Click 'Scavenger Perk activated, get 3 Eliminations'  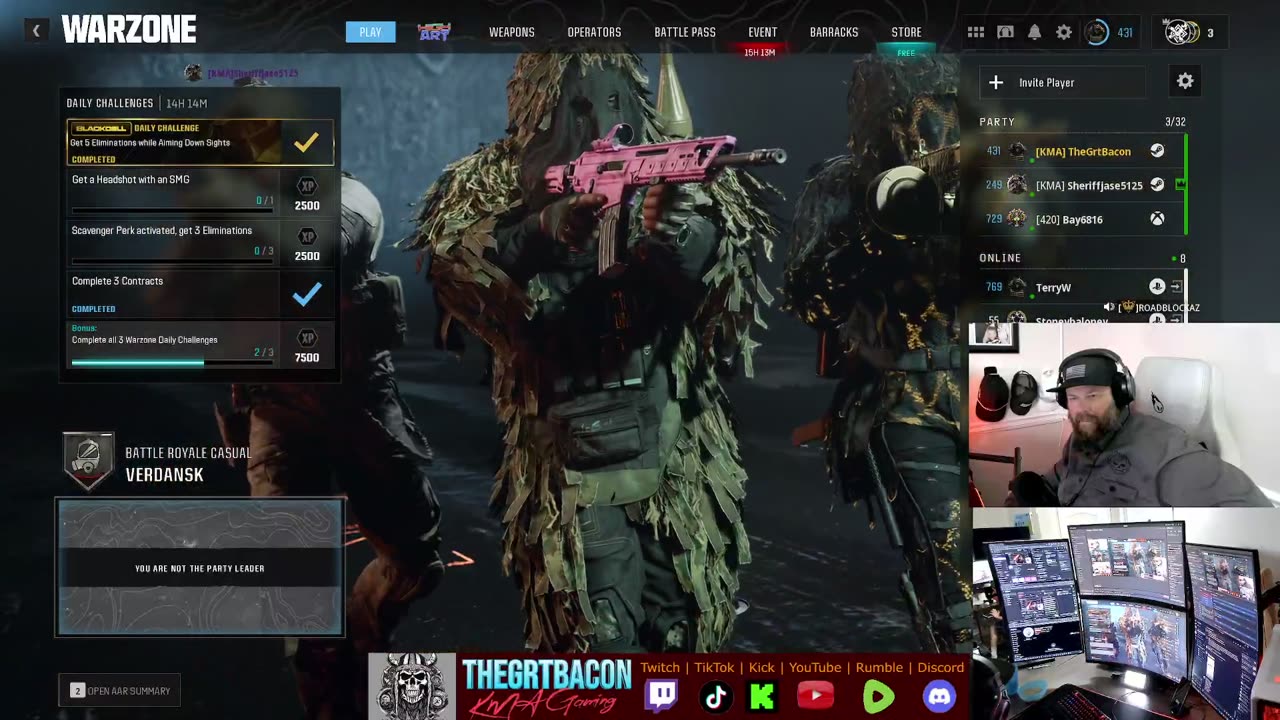pyautogui.click(x=200, y=244)
